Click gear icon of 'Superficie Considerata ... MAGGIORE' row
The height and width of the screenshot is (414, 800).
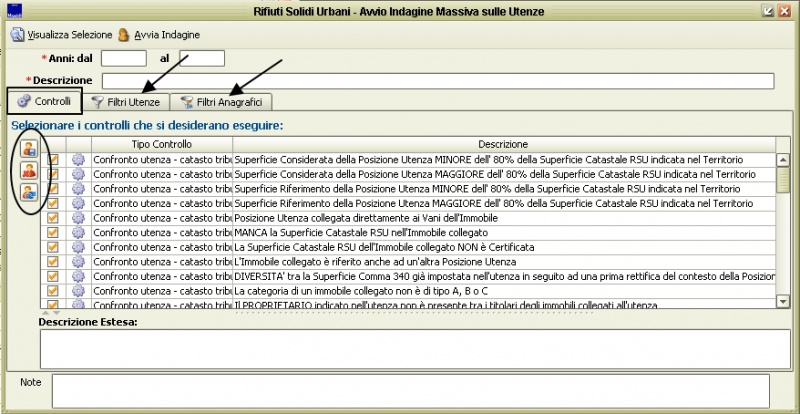pos(78,174)
